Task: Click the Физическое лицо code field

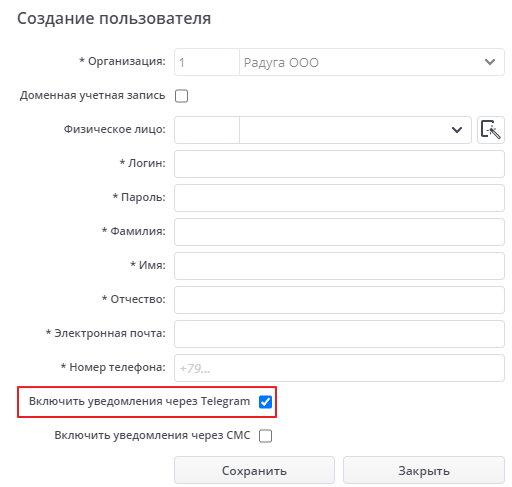Action: tap(207, 130)
